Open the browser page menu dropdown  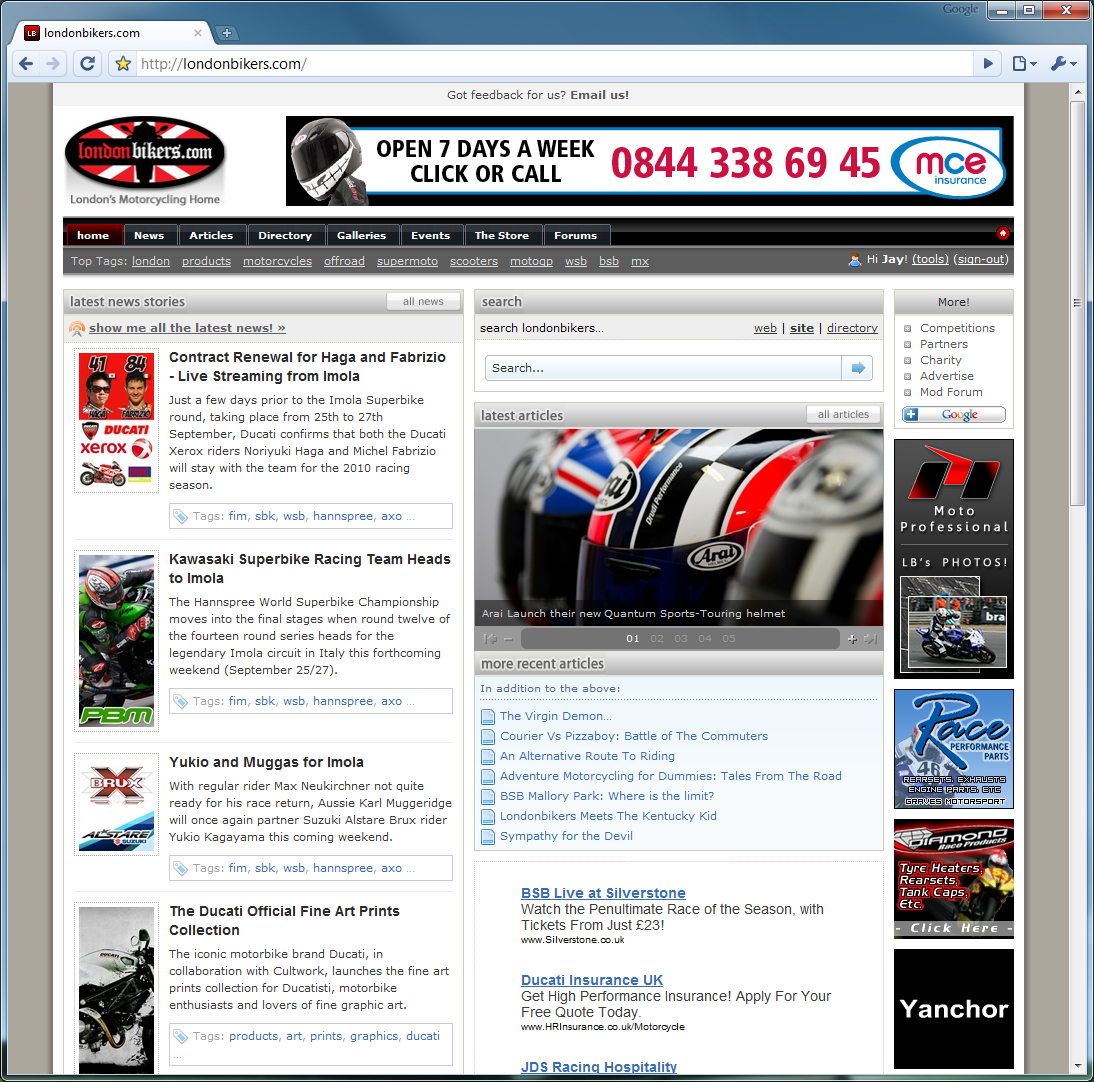pos(1024,64)
